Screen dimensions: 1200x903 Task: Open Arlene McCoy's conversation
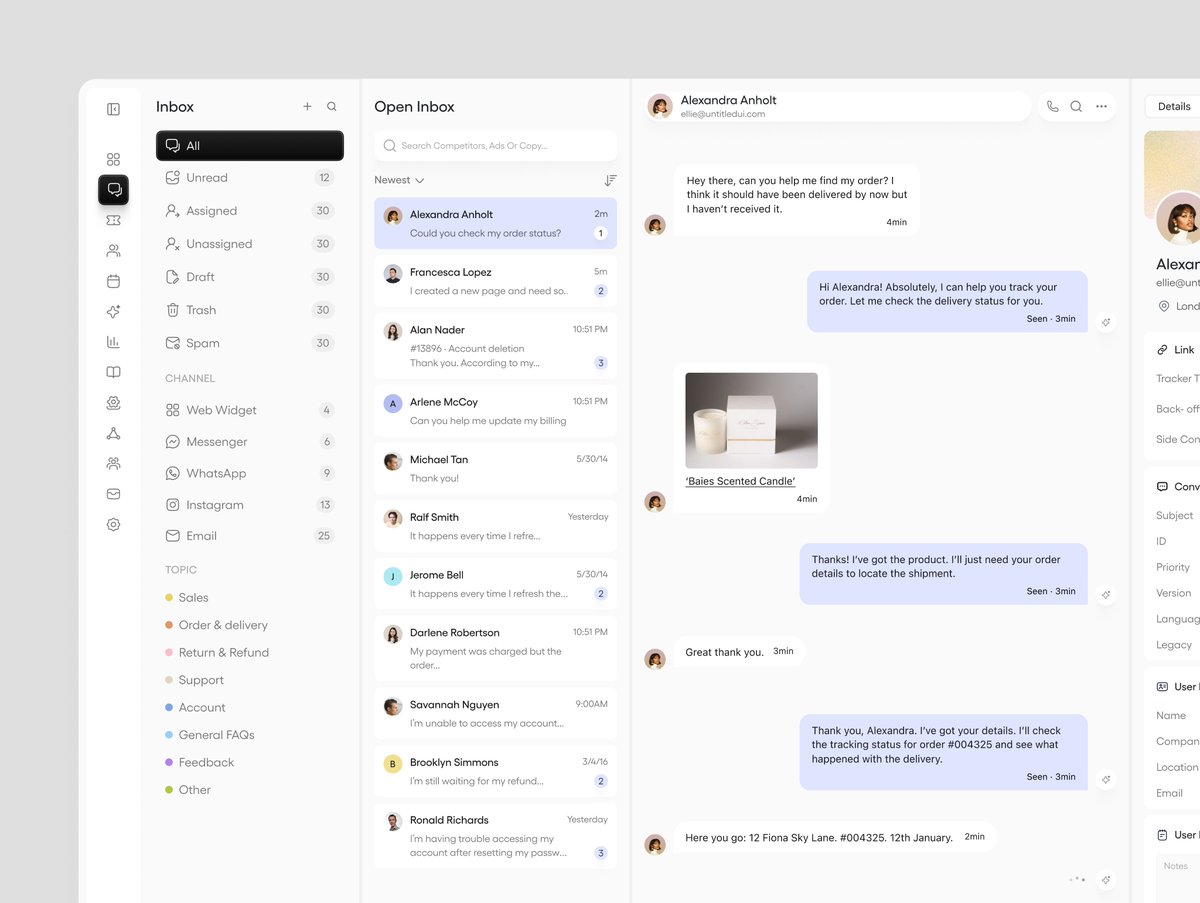[x=496, y=411]
